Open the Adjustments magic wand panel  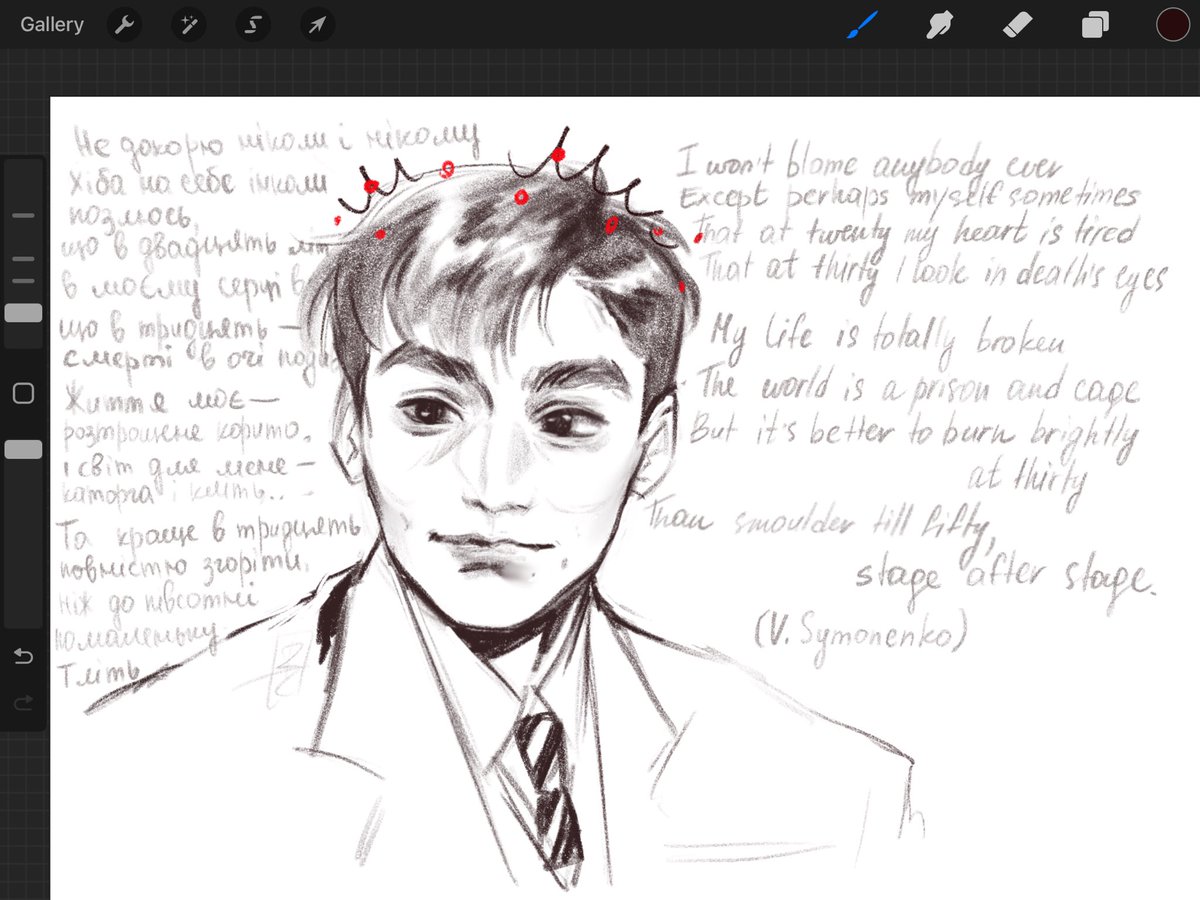188,24
